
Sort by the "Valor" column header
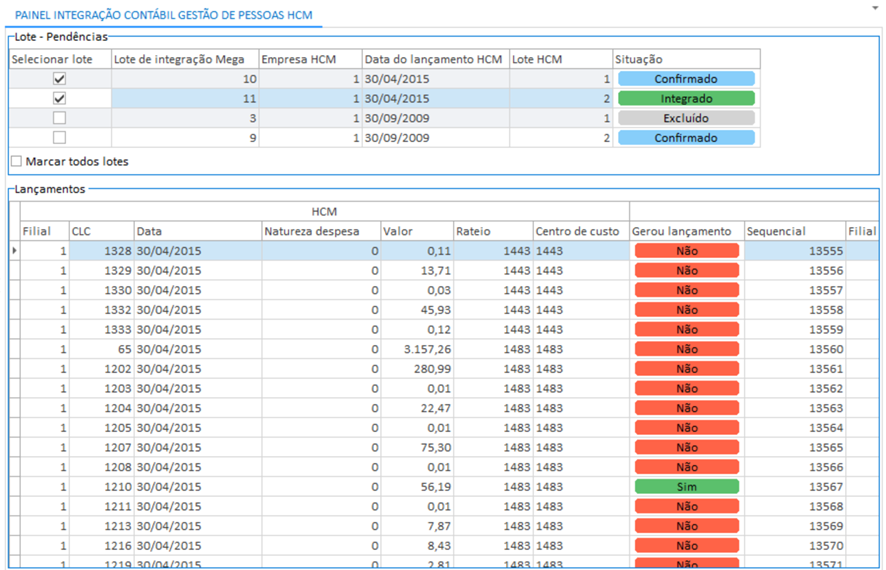(416, 231)
